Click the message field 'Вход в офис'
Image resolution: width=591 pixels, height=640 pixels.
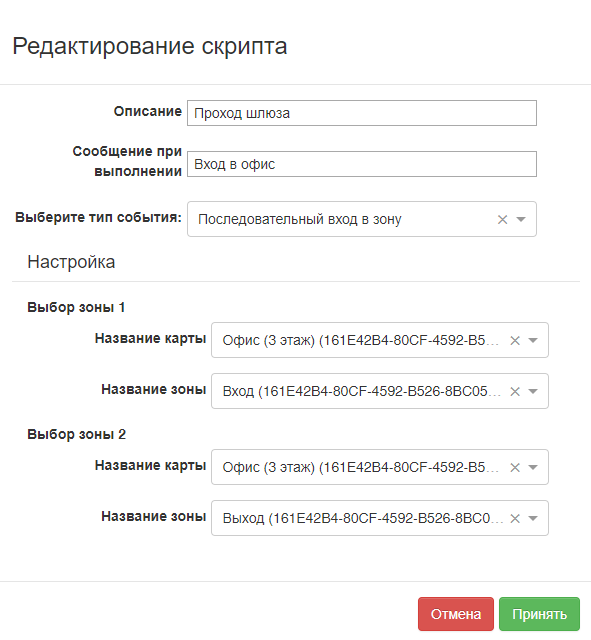tap(362, 164)
